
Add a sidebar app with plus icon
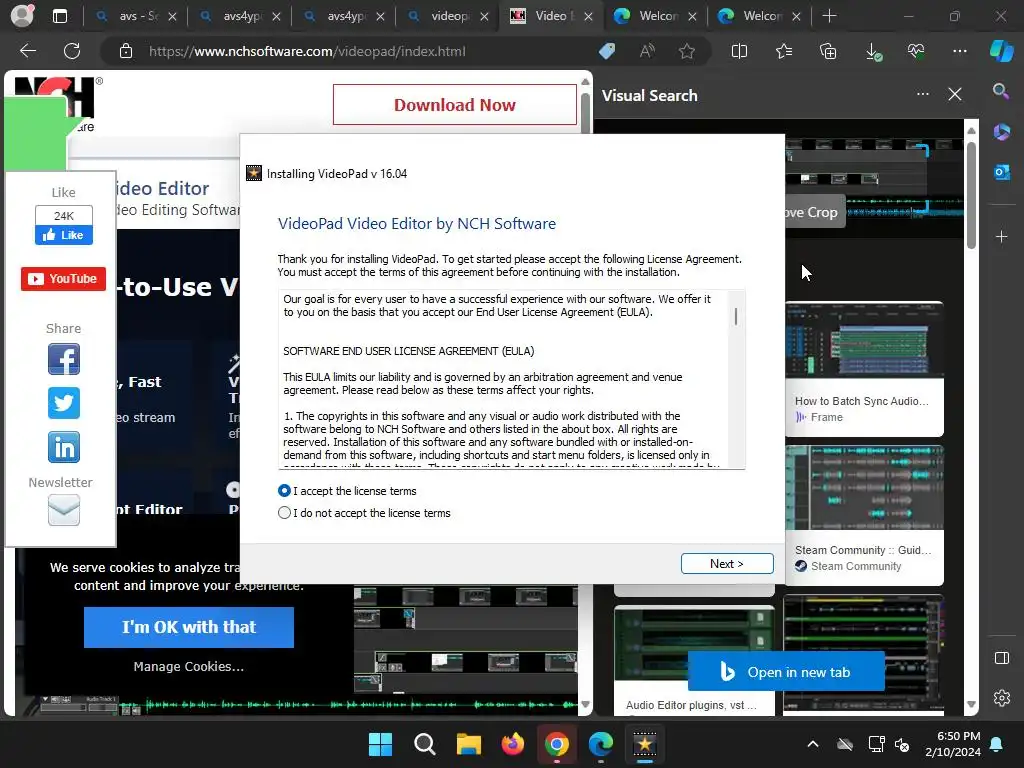pos(1001,236)
